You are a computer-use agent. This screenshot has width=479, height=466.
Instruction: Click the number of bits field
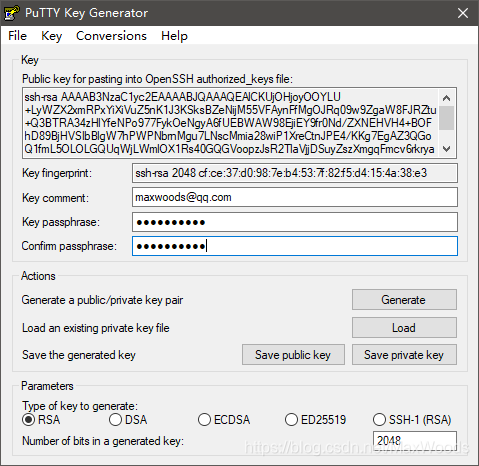pos(414,441)
